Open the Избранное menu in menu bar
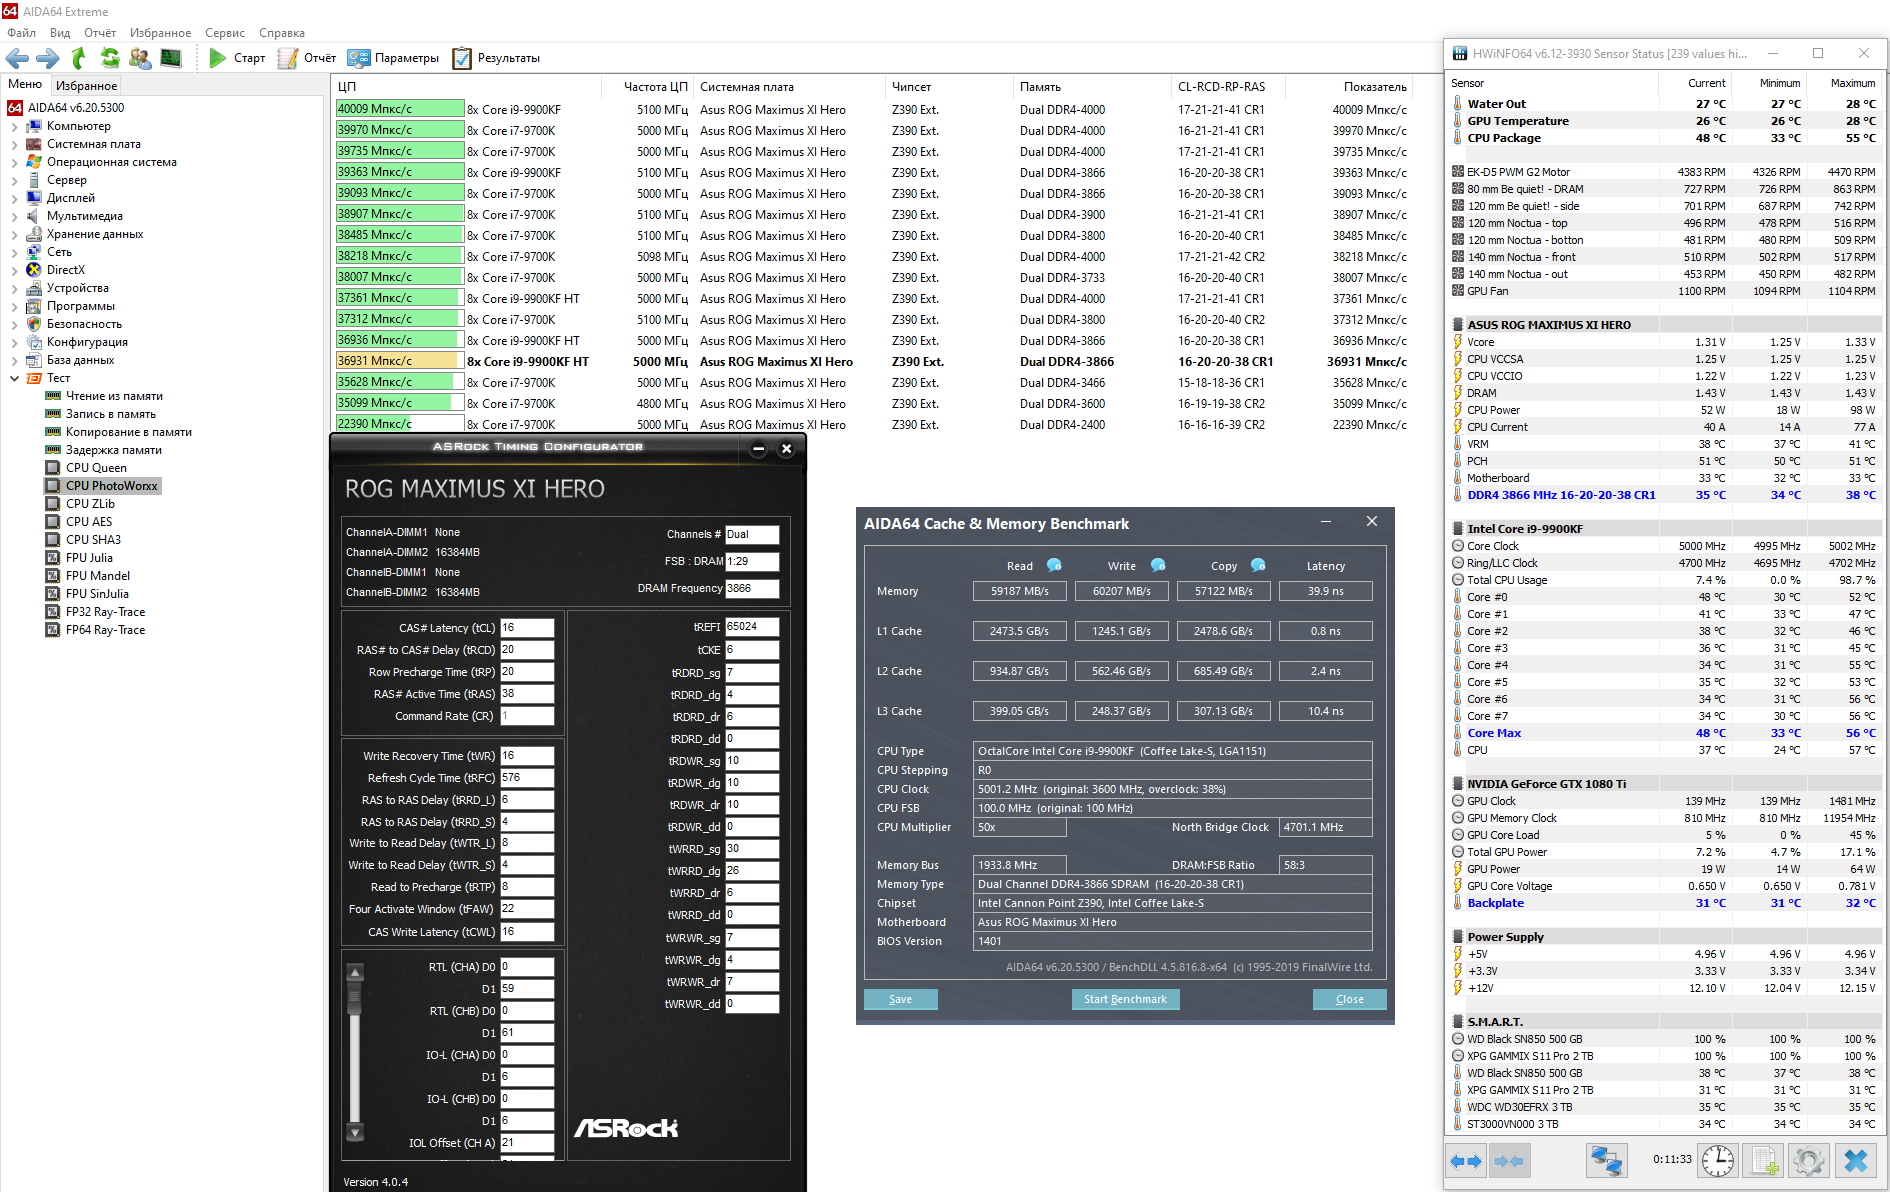This screenshot has width=1890, height=1192. tap(160, 33)
